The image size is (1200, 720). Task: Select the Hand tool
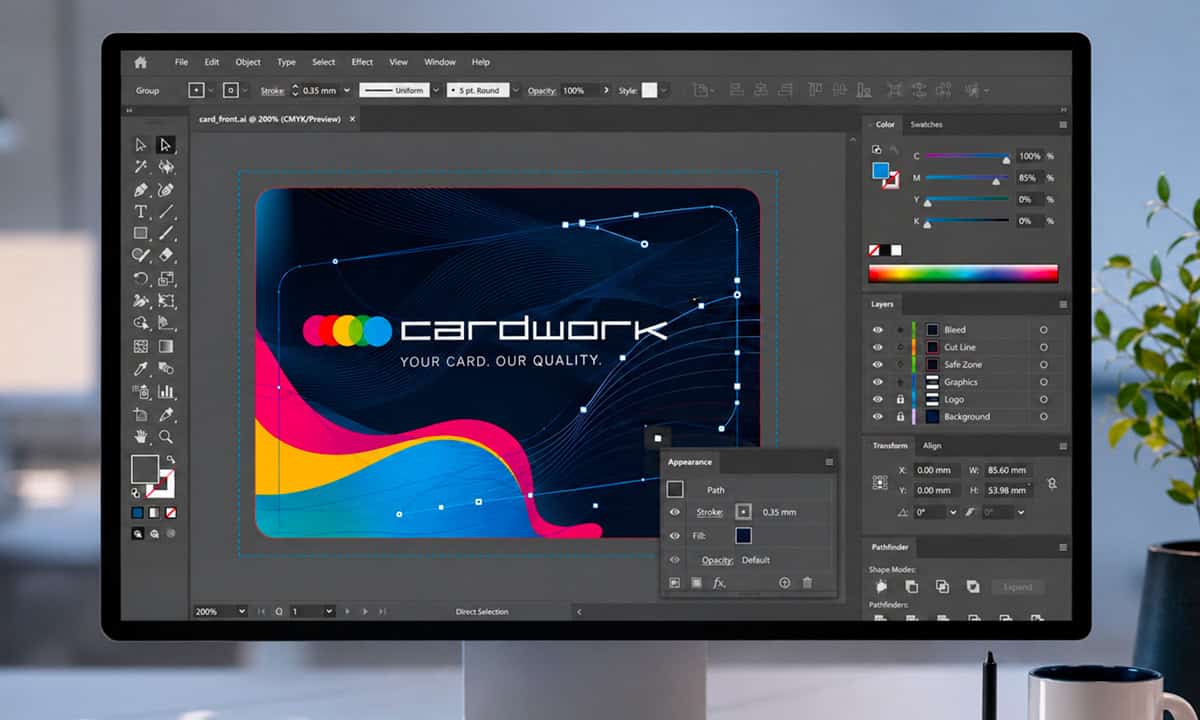[141, 437]
